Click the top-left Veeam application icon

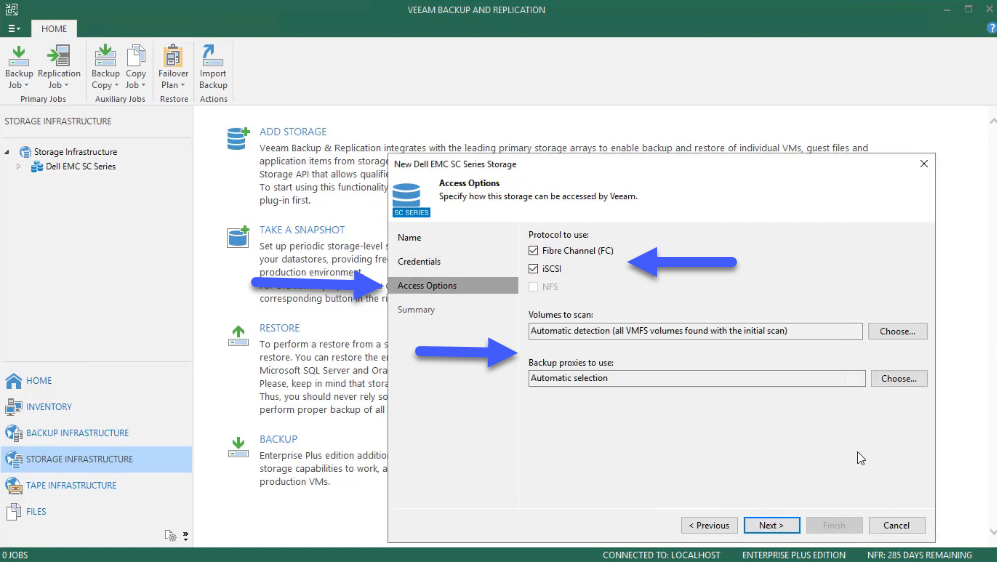[11, 9]
